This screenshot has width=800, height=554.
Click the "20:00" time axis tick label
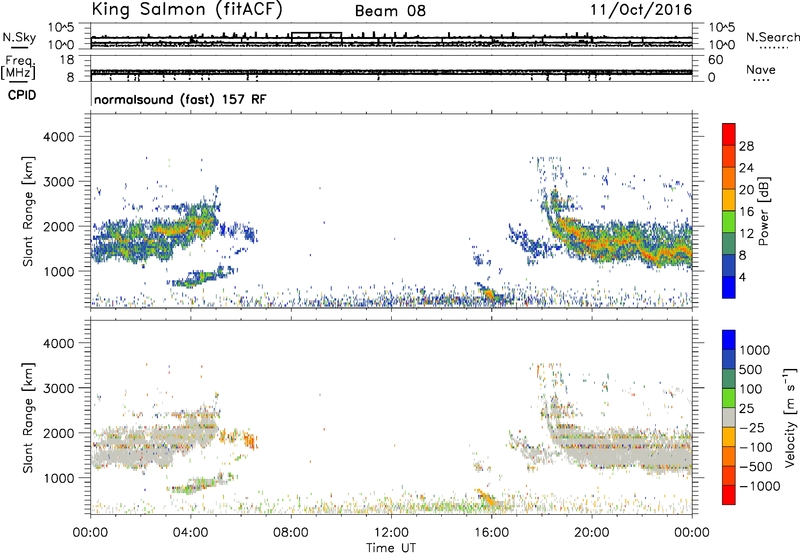coord(591,533)
